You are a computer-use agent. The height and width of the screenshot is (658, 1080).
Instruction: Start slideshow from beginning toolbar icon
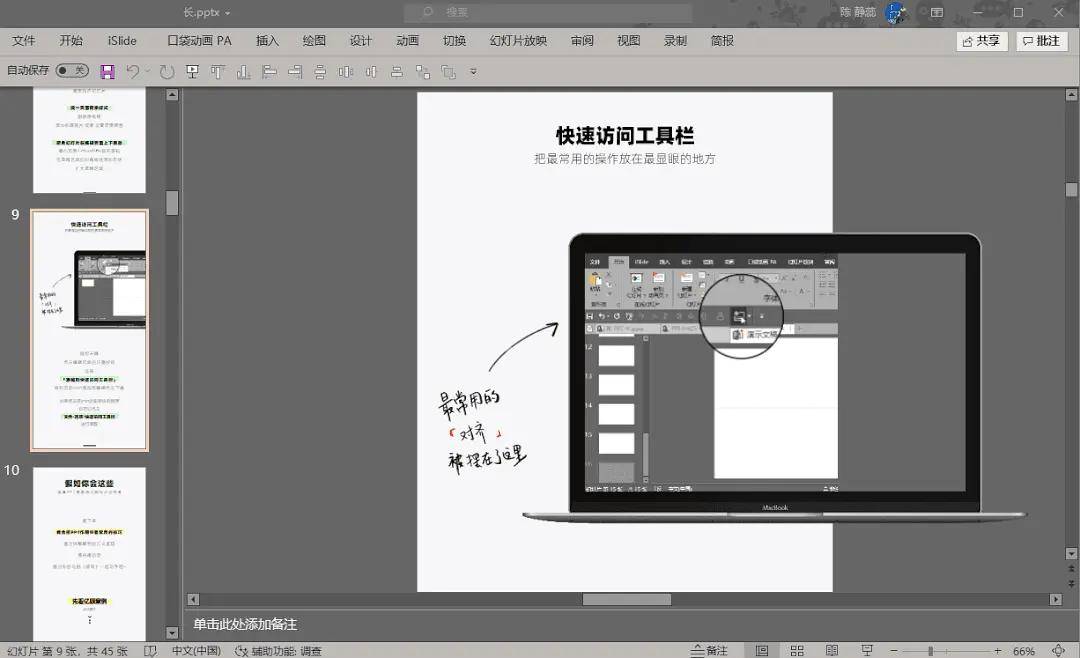click(x=193, y=71)
